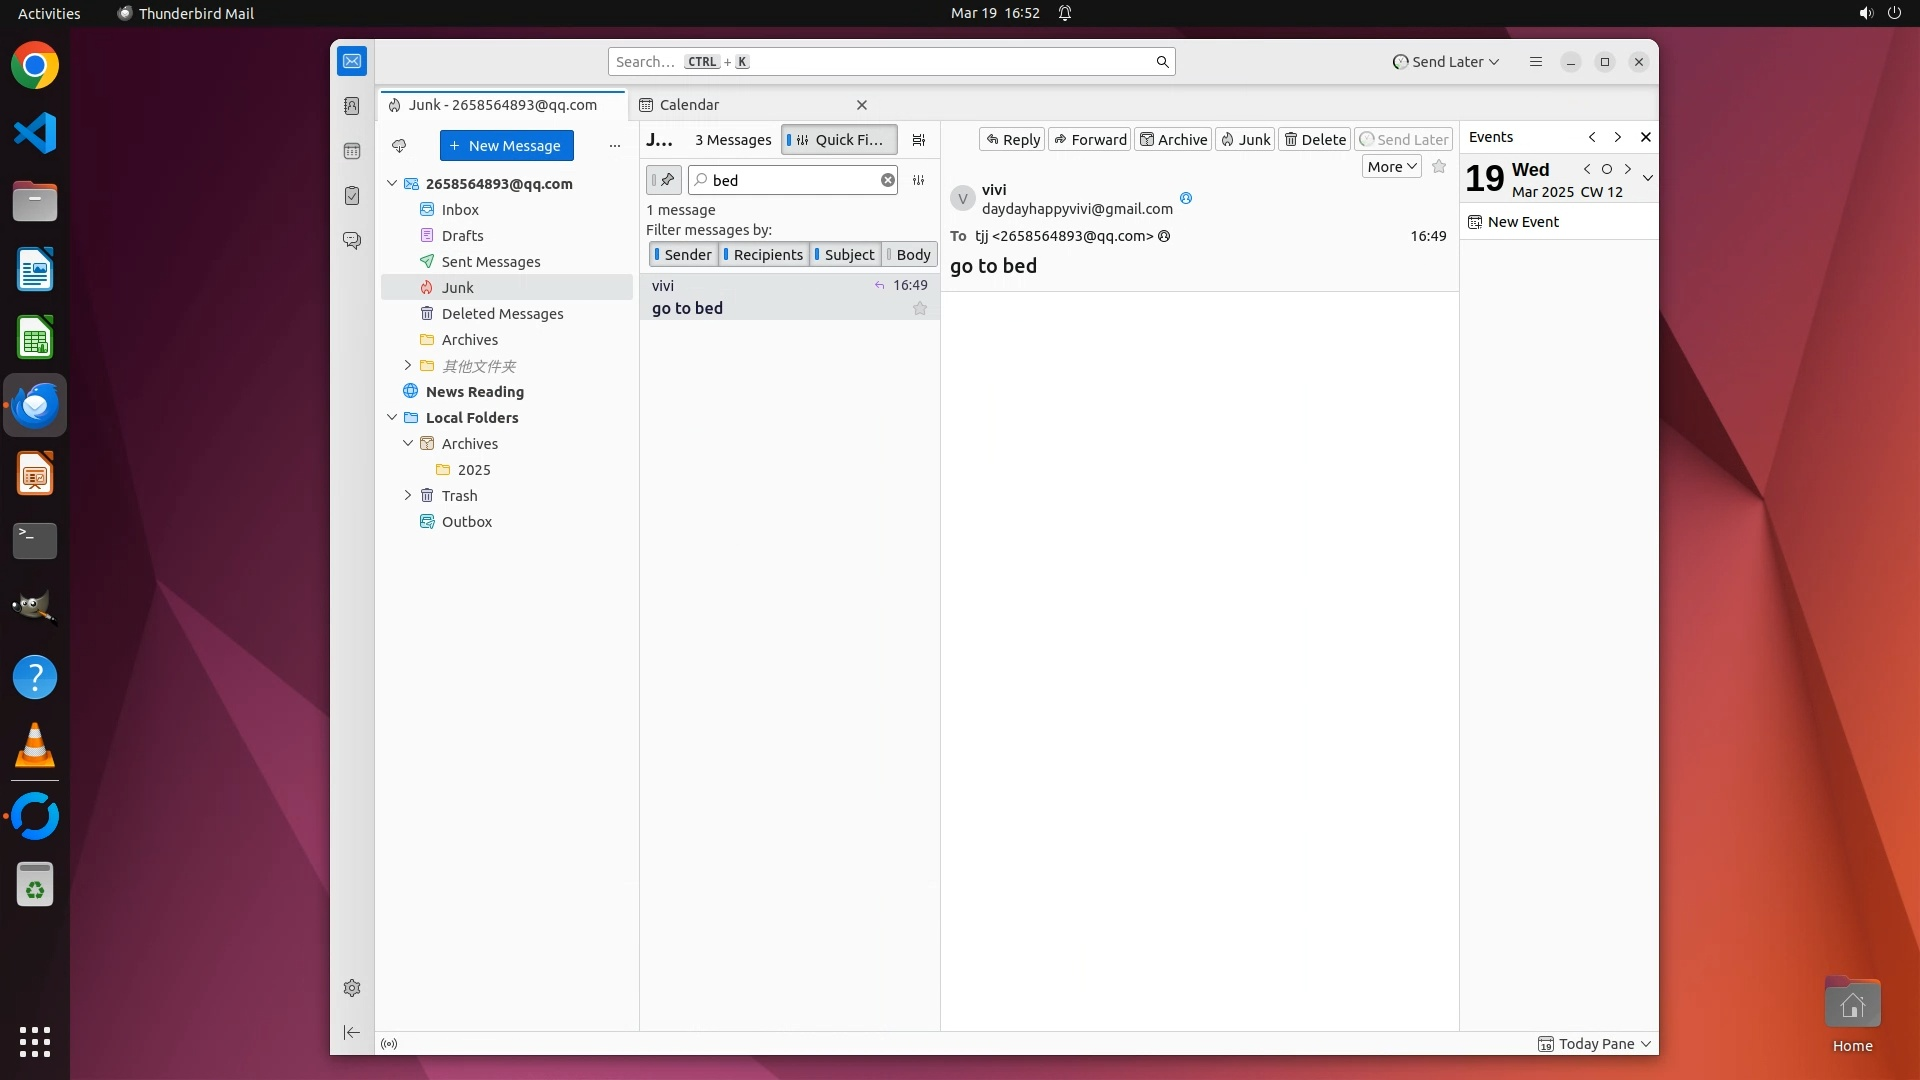
Task: Open Thunderbird settings gear icon
Action: (352, 988)
